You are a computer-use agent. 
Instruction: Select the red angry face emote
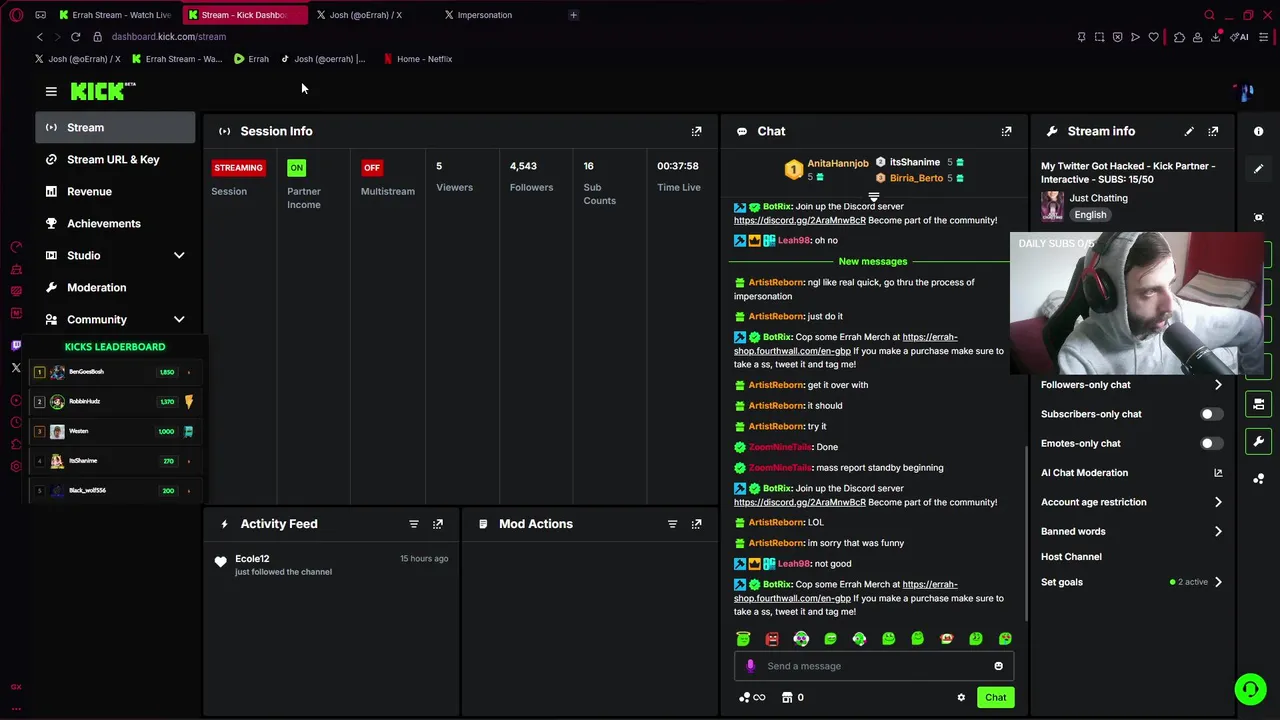click(x=772, y=639)
